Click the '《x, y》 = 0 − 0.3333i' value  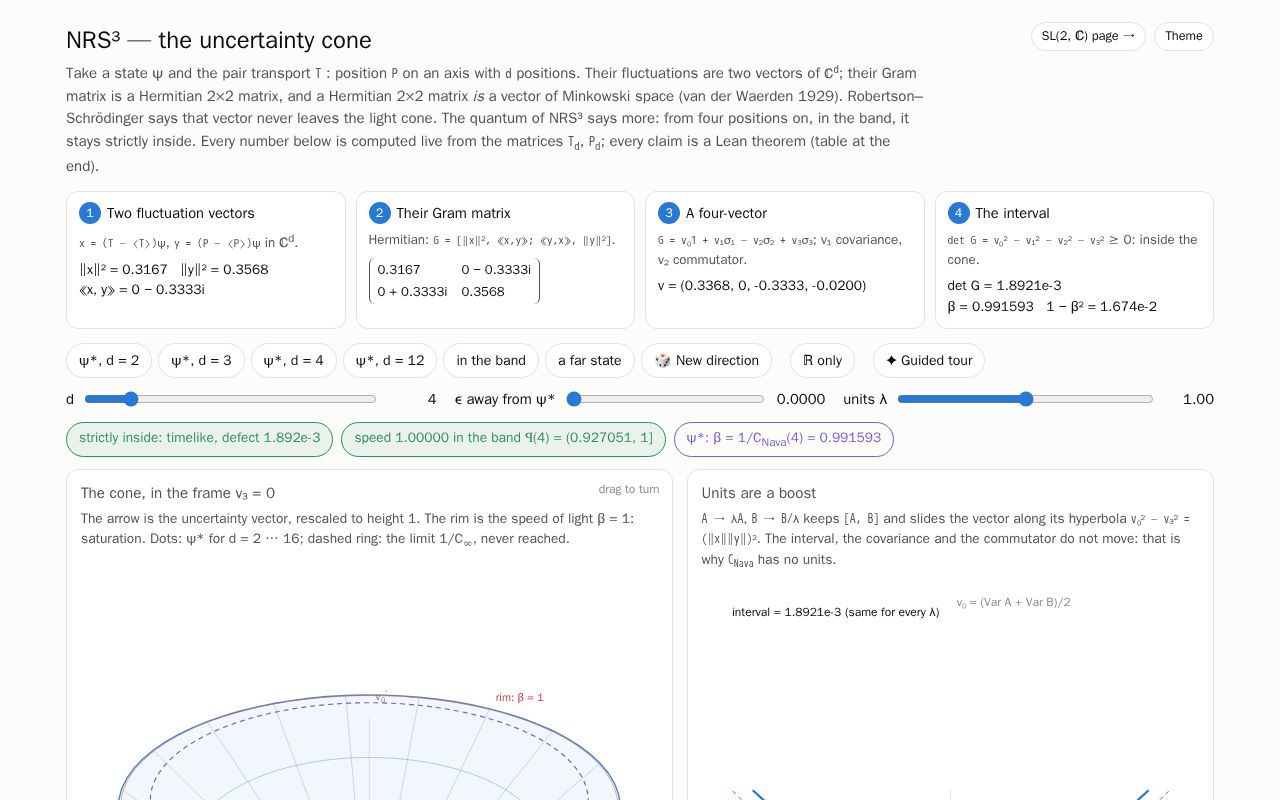(142, 290)
